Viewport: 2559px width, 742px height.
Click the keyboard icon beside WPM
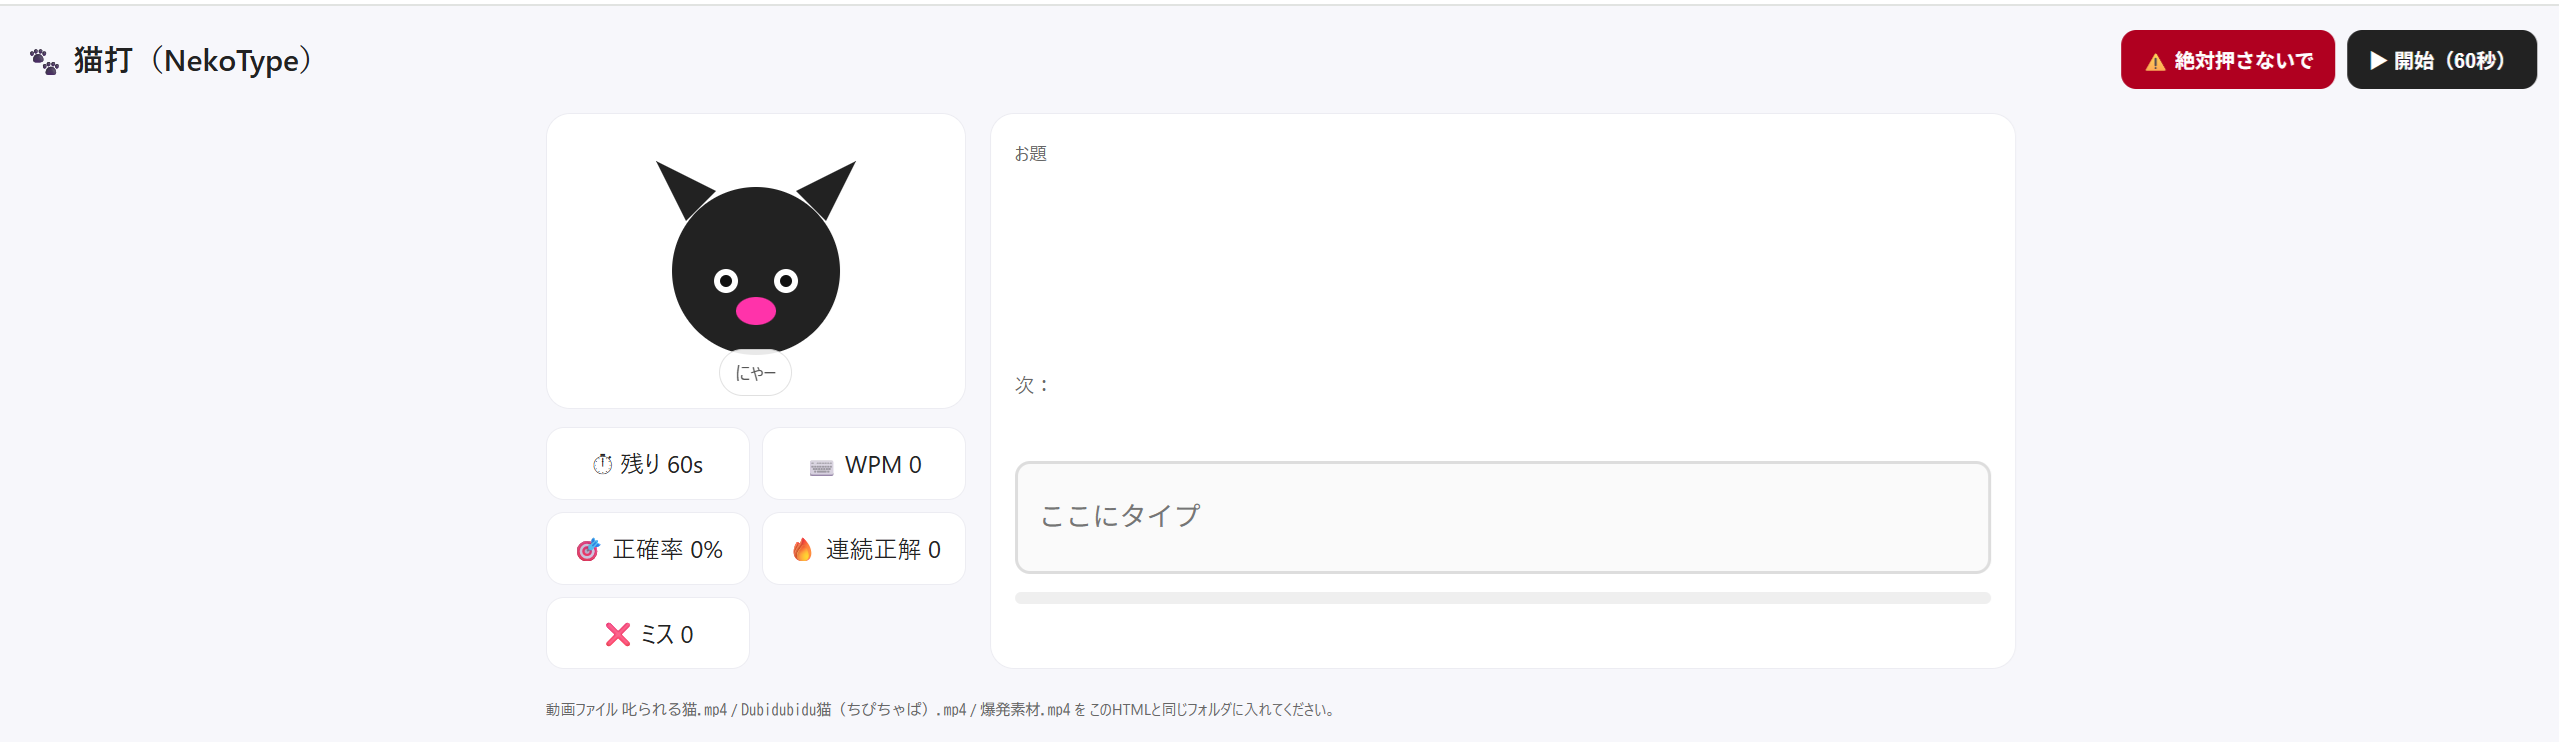coord(821,466)
